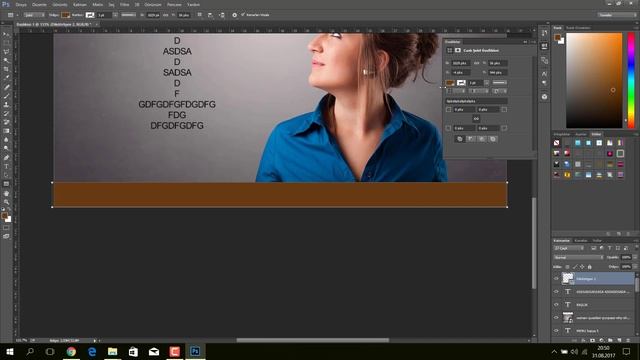The height and width of the screenshot is (360, 640).
Task: Click the fill color swatch in options bar
Action: (65, 15)
